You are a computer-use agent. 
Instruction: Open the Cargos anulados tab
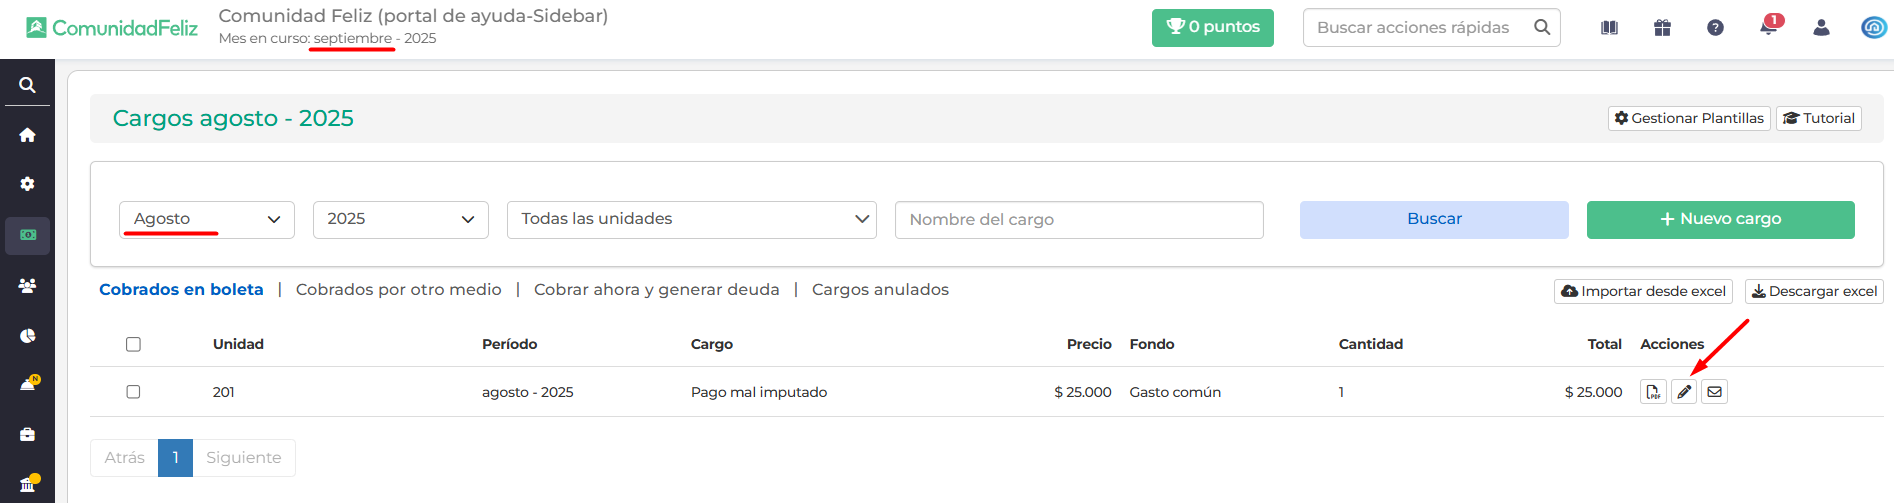(880, 289)
